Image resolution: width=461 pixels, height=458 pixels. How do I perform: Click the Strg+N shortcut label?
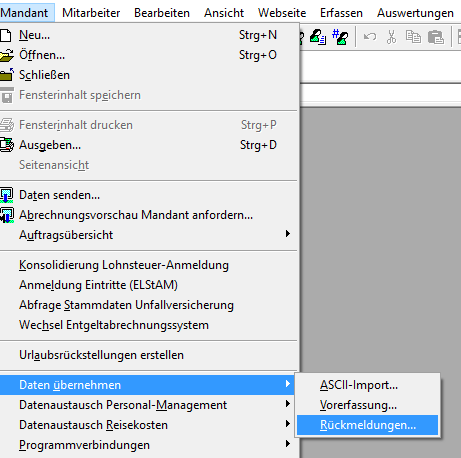tap(258, 35)
